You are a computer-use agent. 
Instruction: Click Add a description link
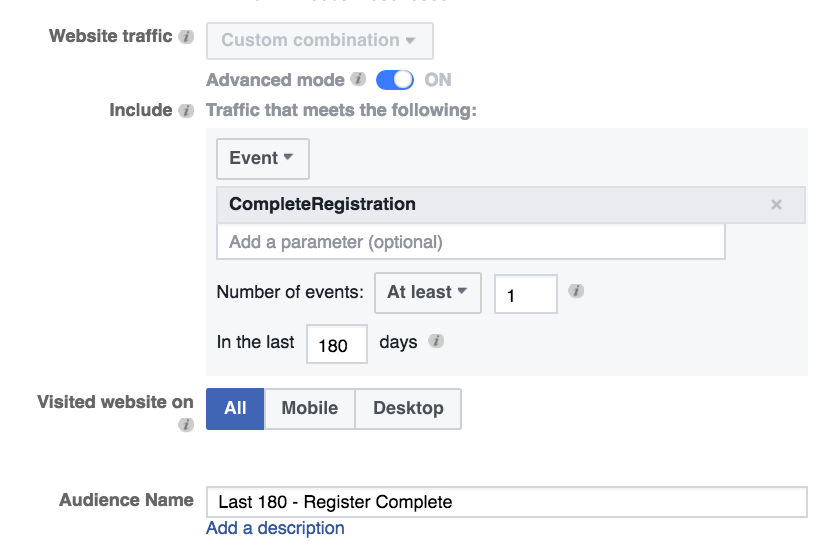click(275, 528)
